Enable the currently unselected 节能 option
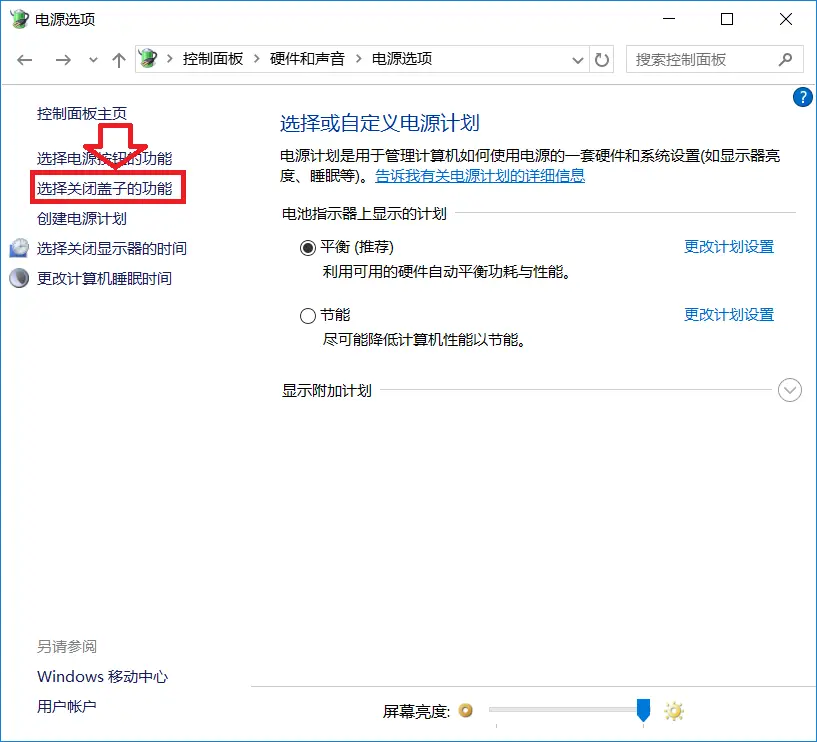Image resolution: width=817 pixels, height=742 pixels. (x=308, y=315)
